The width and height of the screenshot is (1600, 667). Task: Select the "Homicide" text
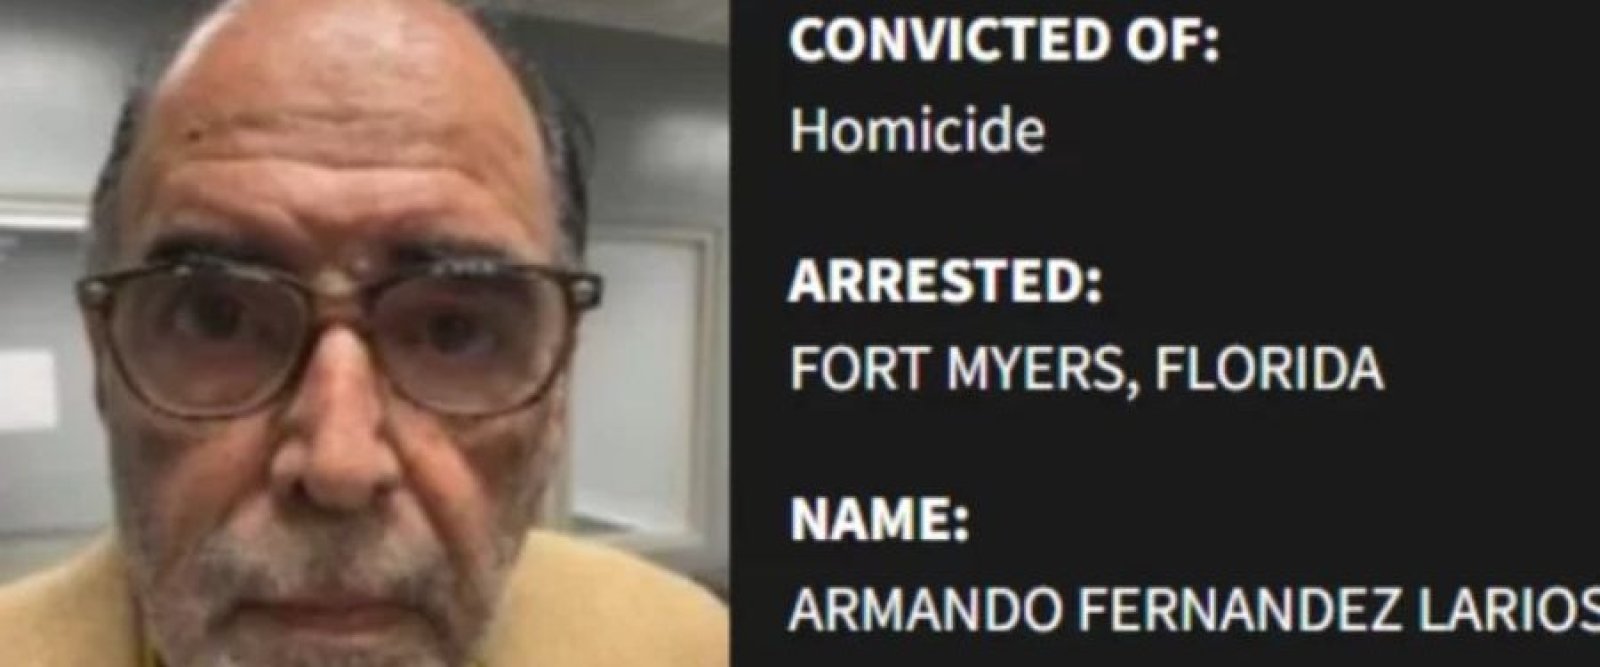tap(918, 131)
